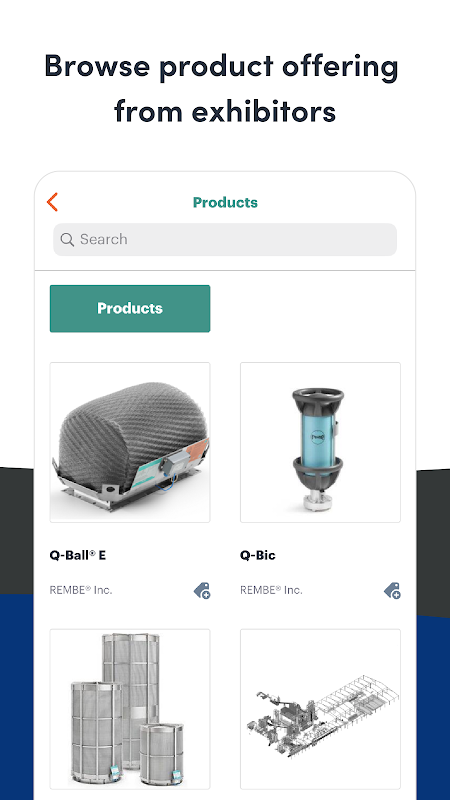This screenshot has height=800, width=450.
Task: Click the grey sensor box on the Q-Ball E
Action: pyautogui.click(x=173, y=460)
